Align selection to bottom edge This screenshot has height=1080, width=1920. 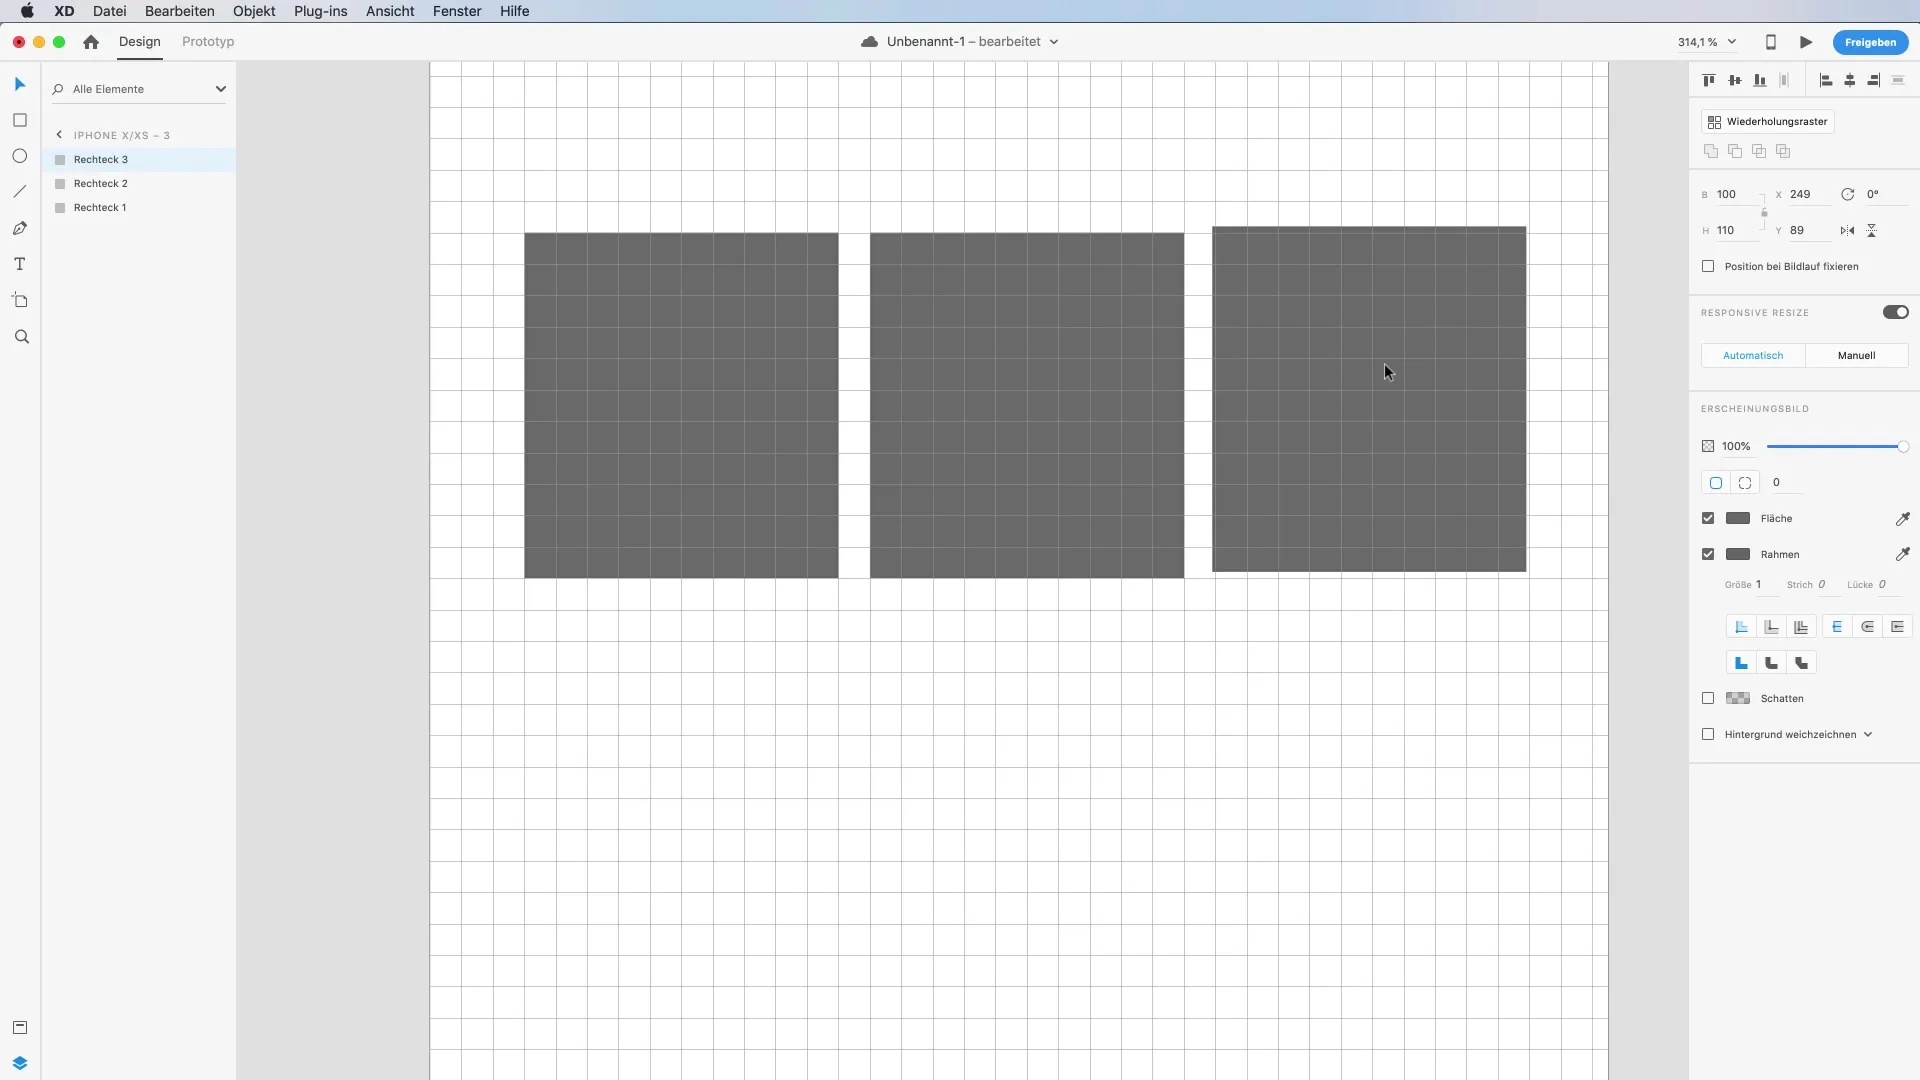pyautogui.click(x=1759, y=80)
